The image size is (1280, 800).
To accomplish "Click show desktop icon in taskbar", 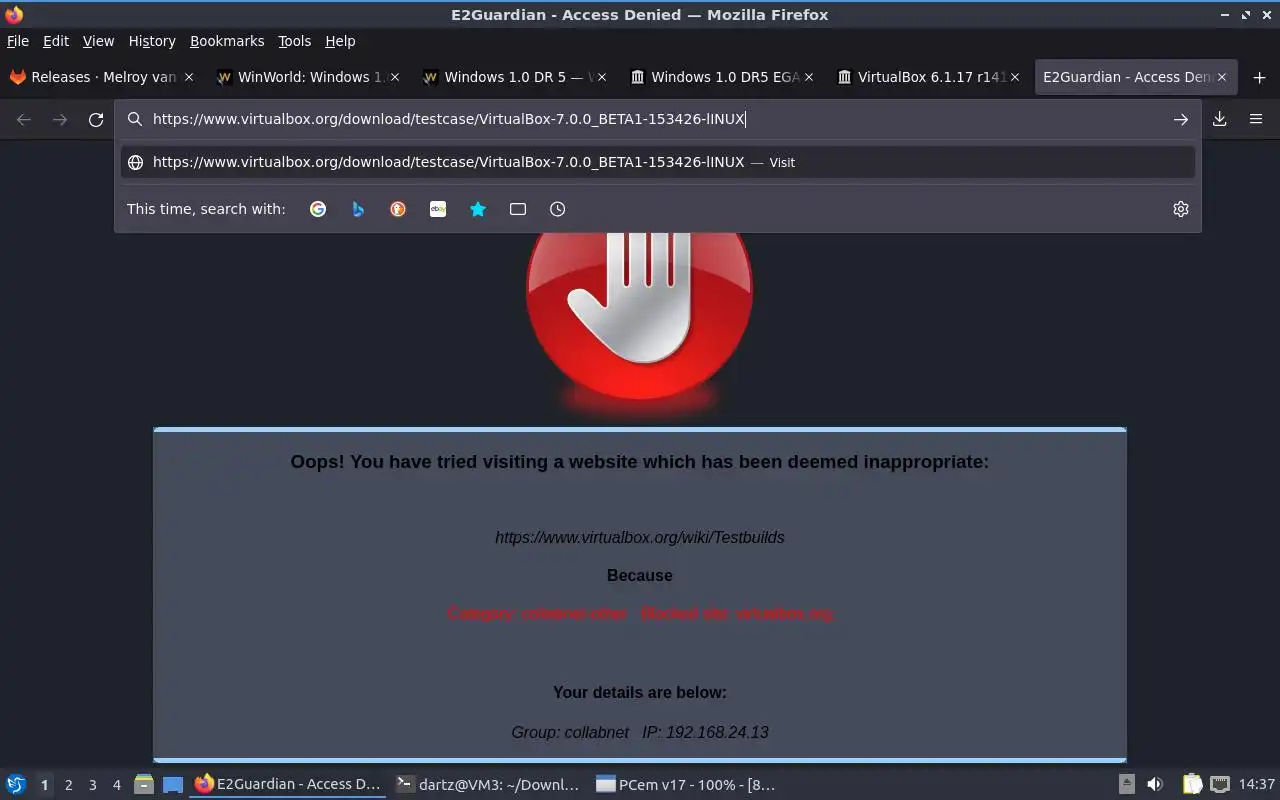I will pyautogui.click(x=173, y=784).
